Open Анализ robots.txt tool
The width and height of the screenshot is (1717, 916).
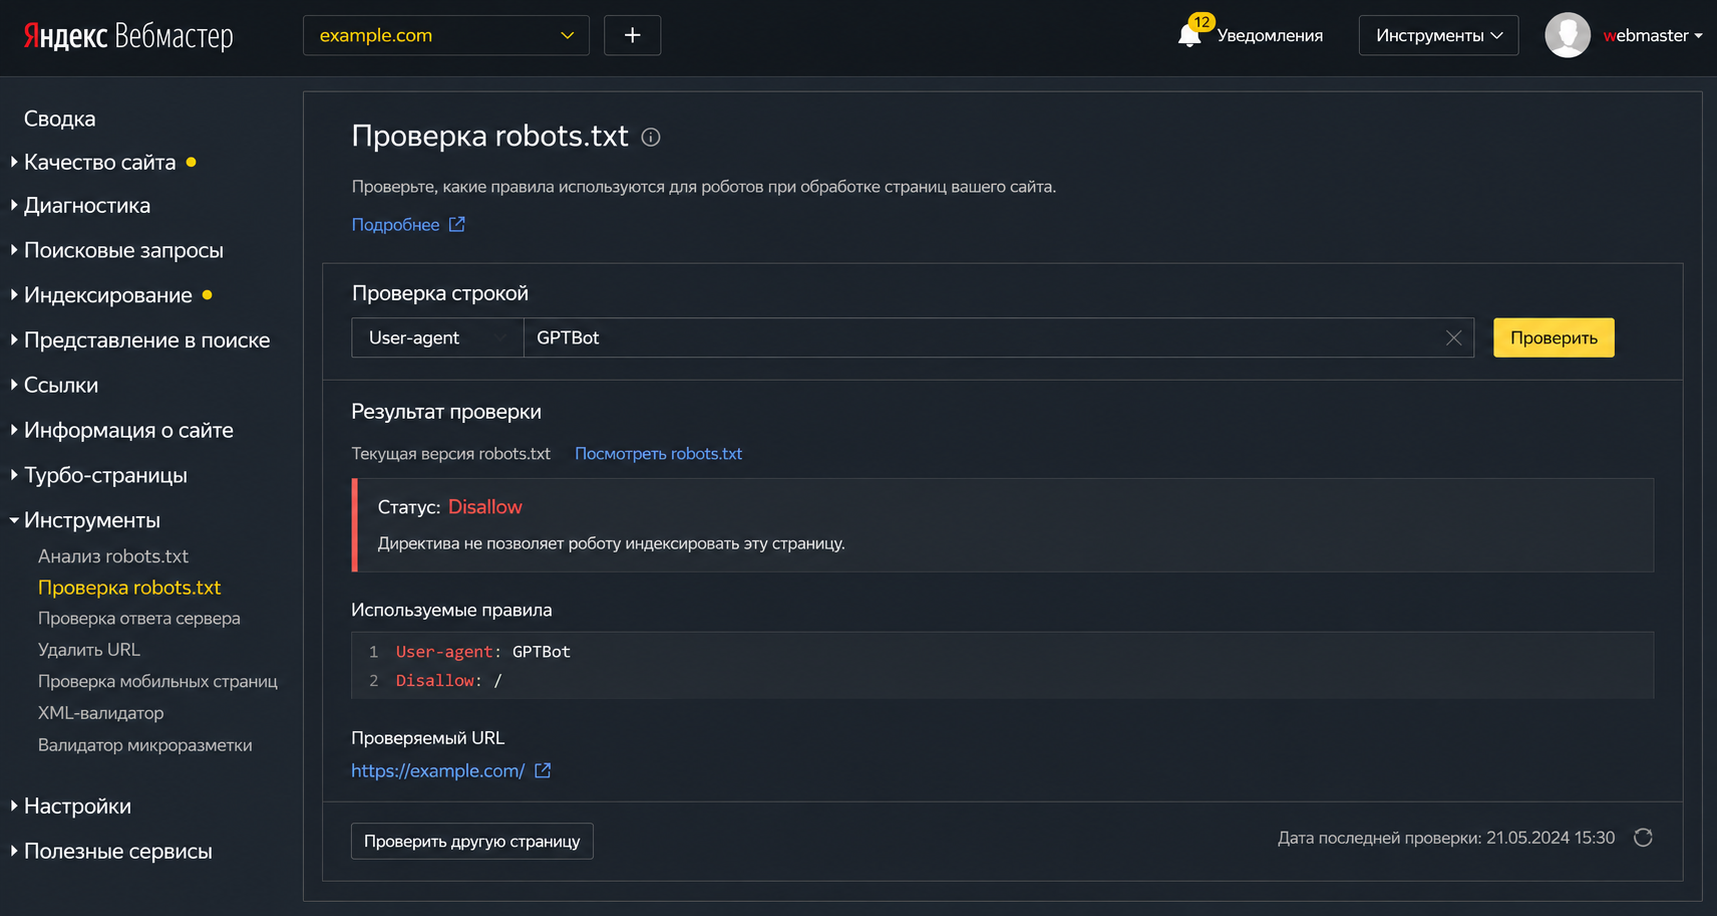[x=113, y=556]
